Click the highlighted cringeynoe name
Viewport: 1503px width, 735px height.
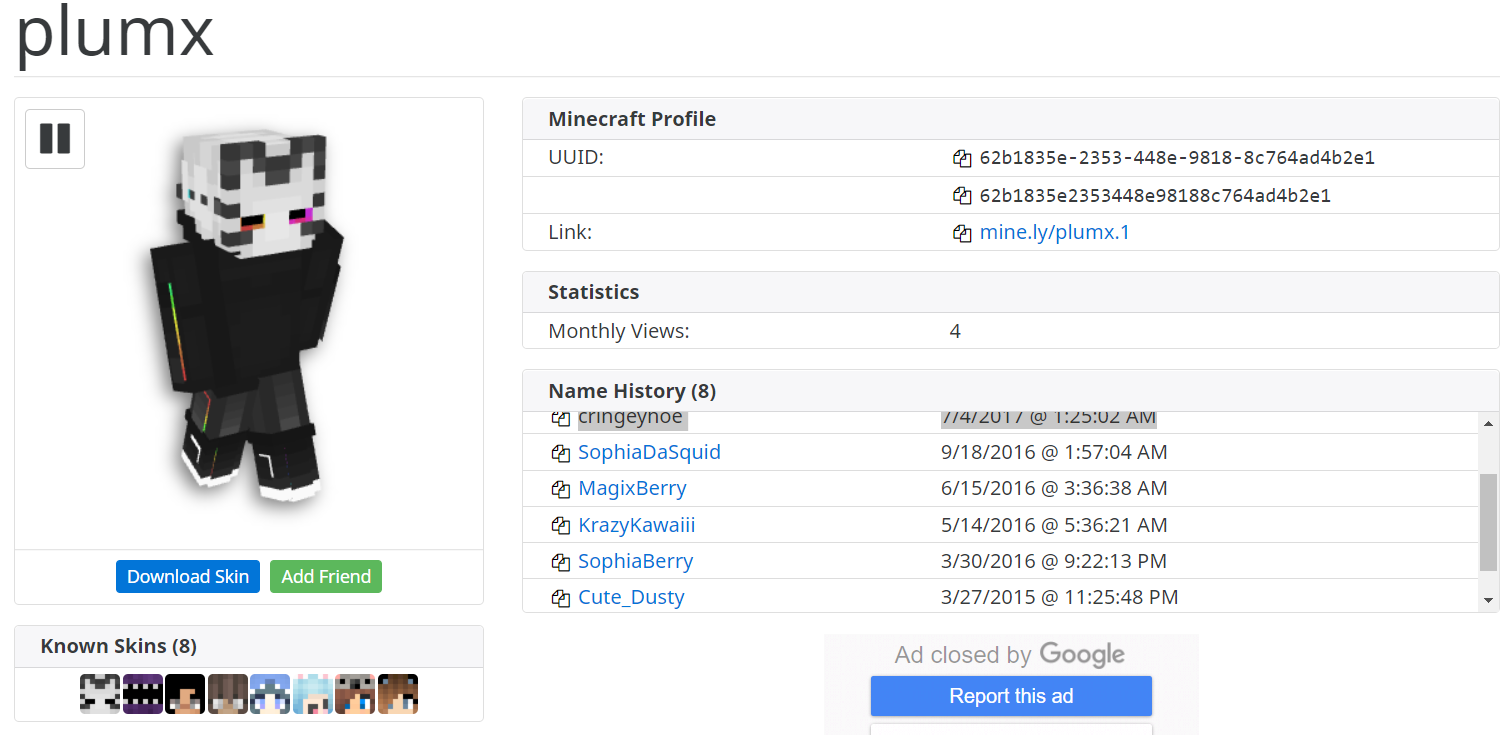click(630, 418)
